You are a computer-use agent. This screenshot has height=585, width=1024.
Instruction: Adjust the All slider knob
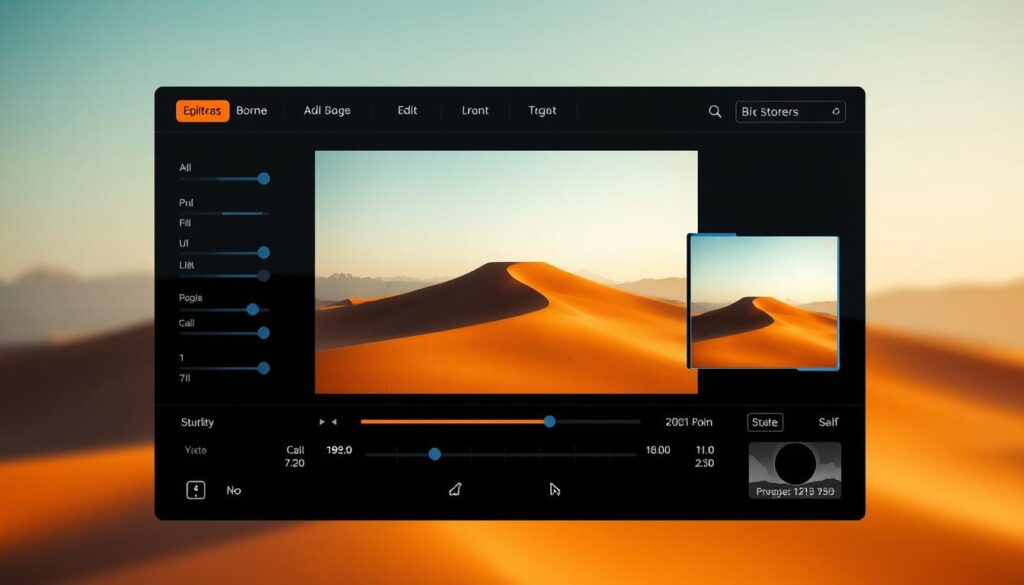coord(264,178)
